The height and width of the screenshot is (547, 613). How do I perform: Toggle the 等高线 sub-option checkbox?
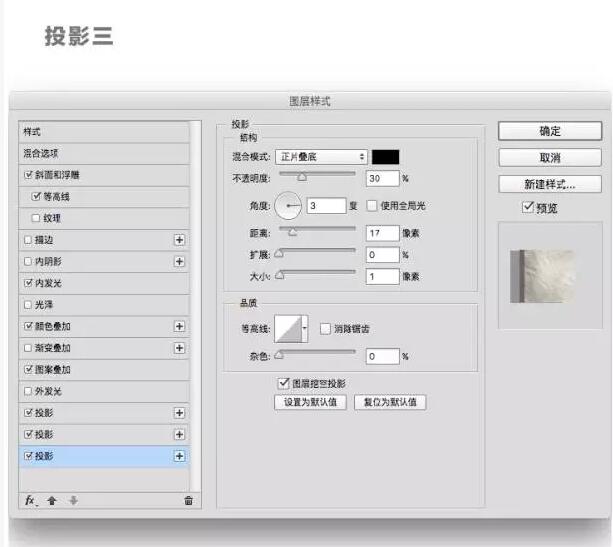[36, 196]
